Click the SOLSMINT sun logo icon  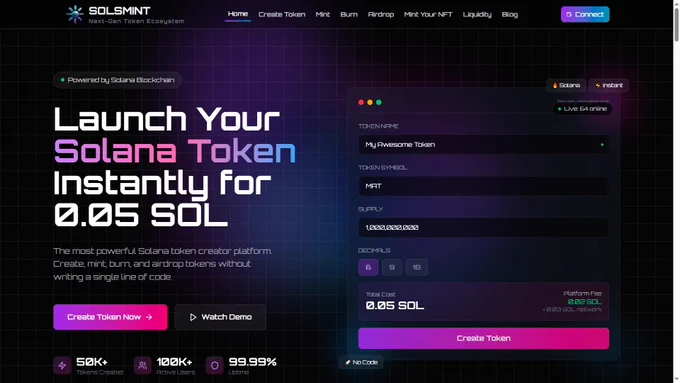click(75, 14)
